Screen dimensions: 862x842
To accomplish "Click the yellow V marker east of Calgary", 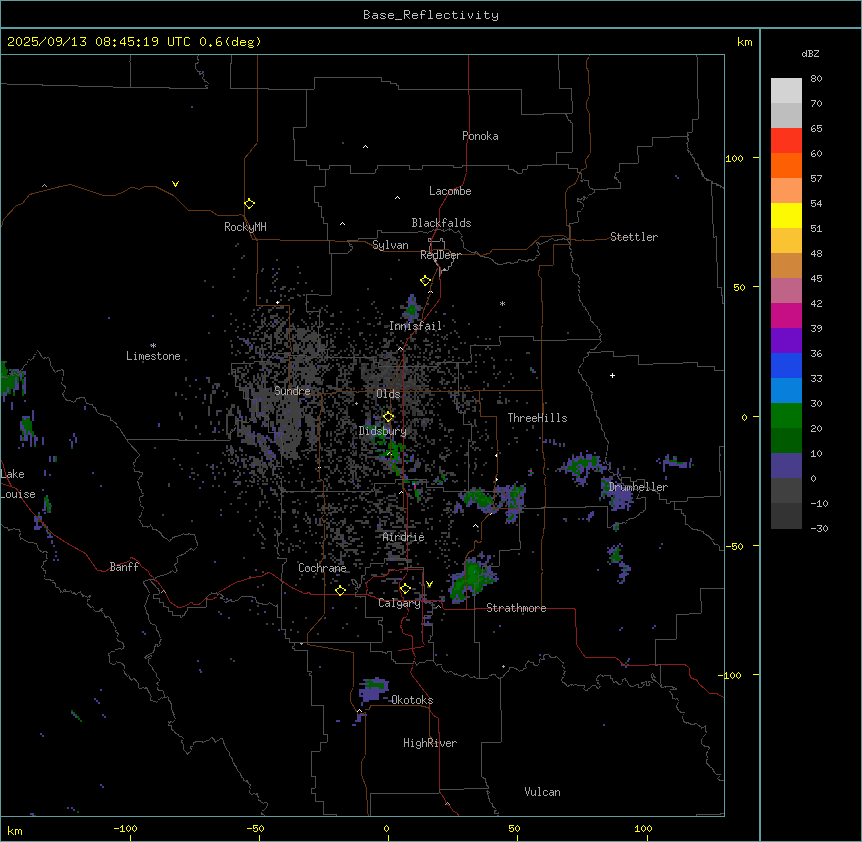I will [429, 584].
